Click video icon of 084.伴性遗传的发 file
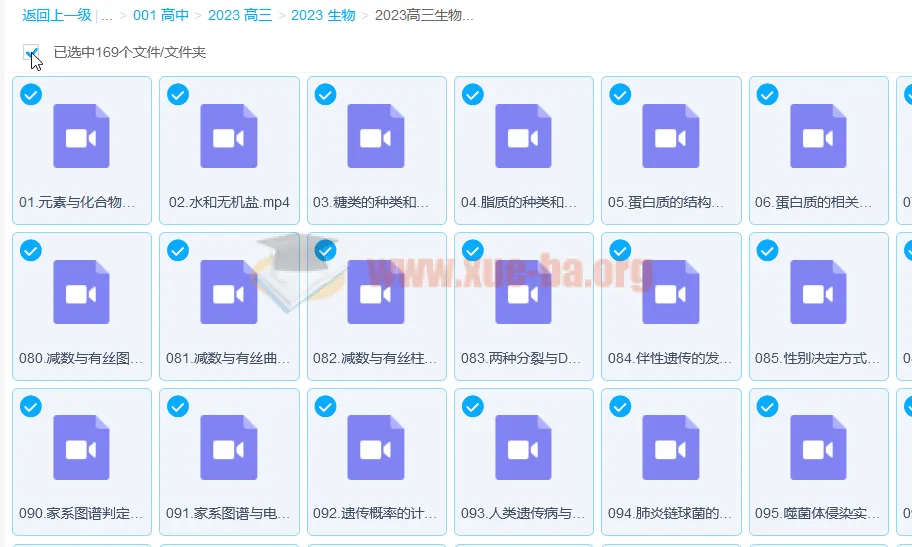The width and height of the screenshot is (912, 547). point(670,292)
